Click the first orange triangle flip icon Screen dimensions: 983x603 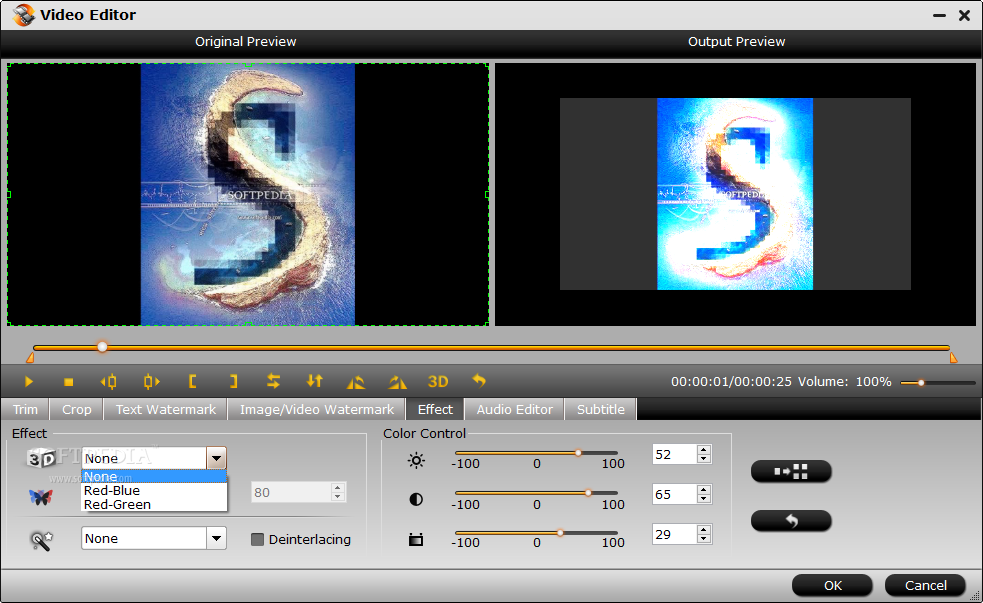click(x=355, y=382)
